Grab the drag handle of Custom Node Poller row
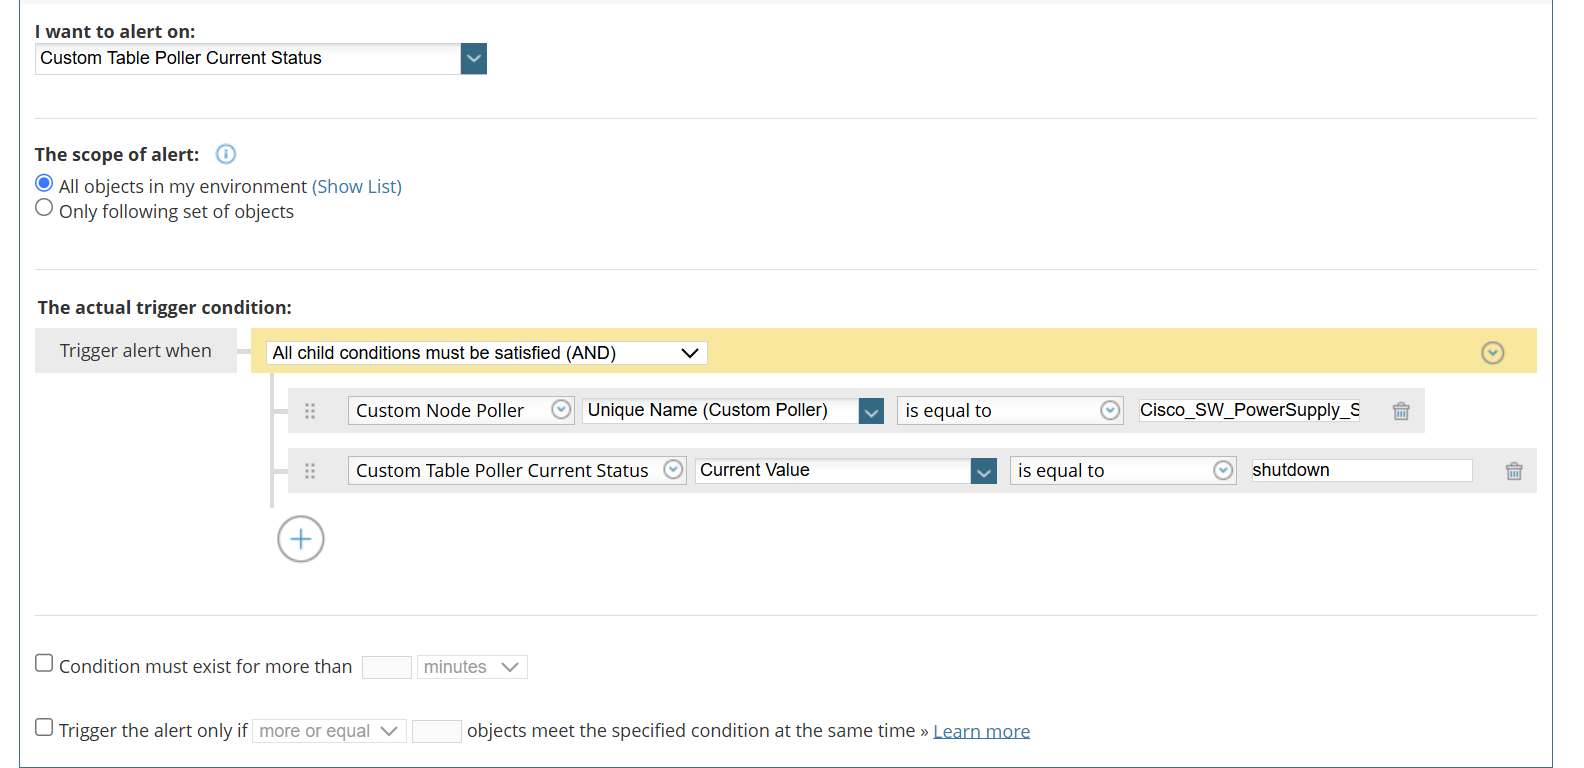1584x768 pixels. coord(310,411)
